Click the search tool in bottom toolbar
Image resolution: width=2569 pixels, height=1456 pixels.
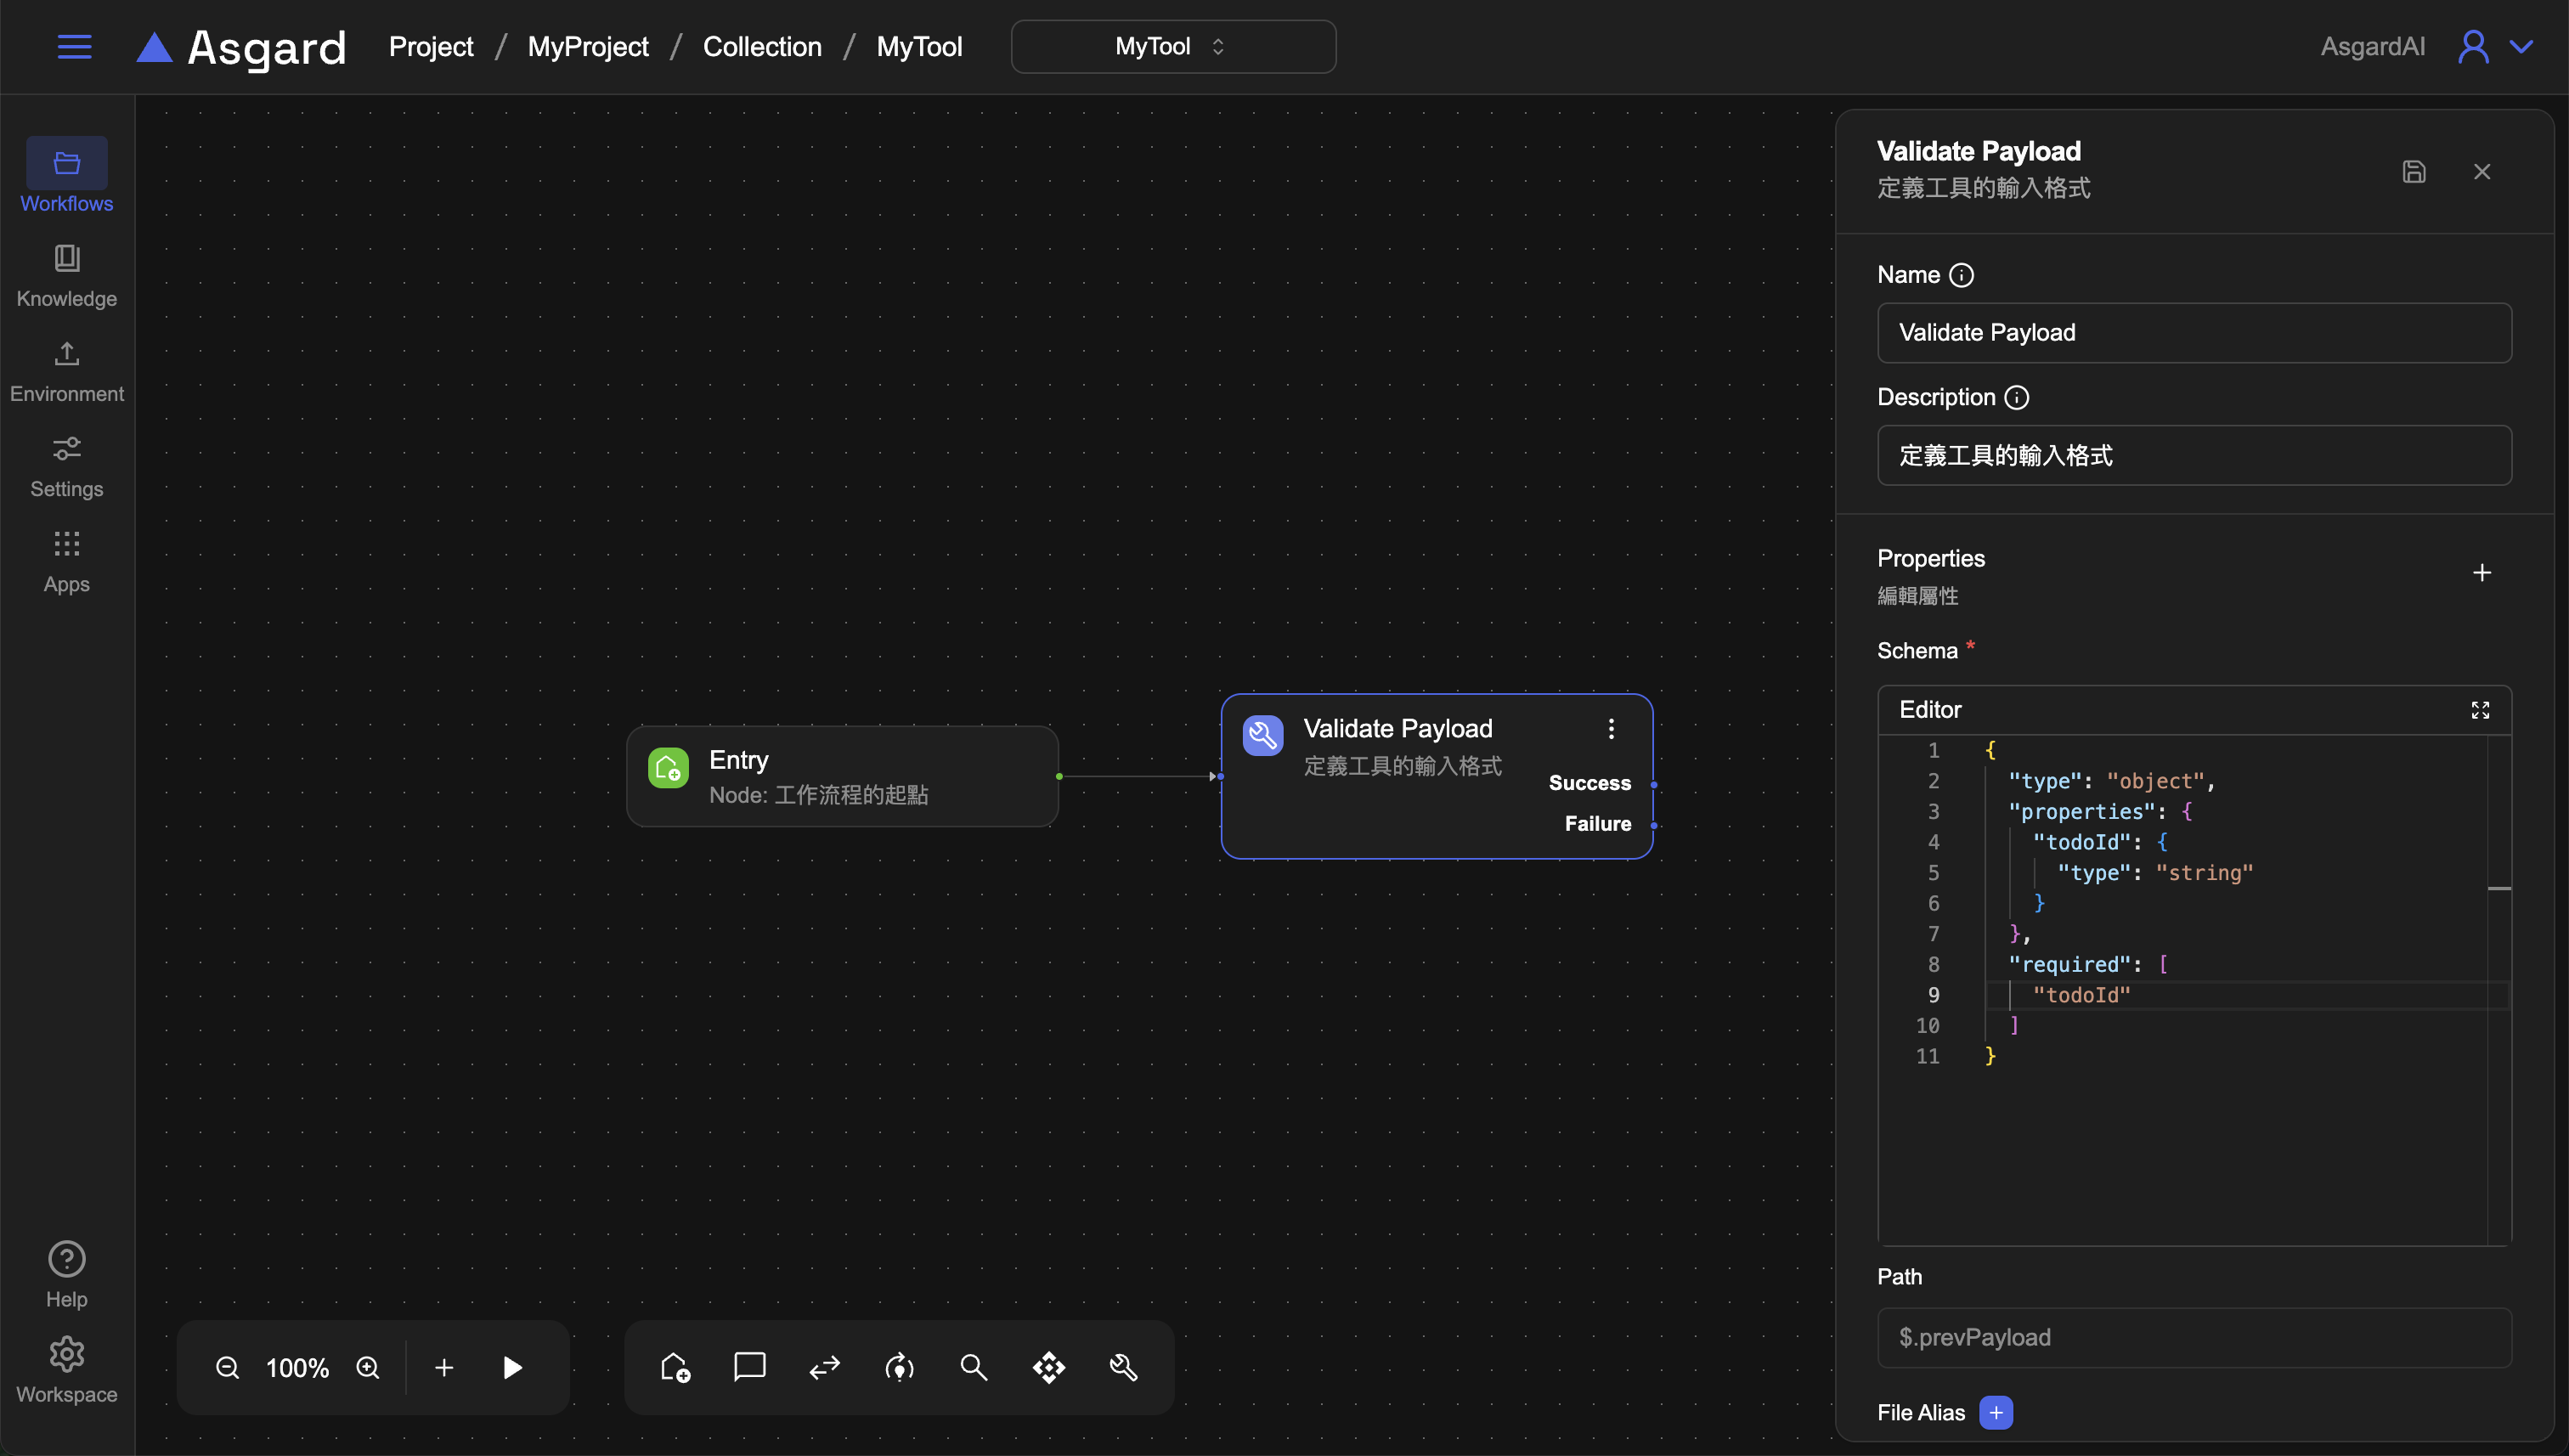973,1367
